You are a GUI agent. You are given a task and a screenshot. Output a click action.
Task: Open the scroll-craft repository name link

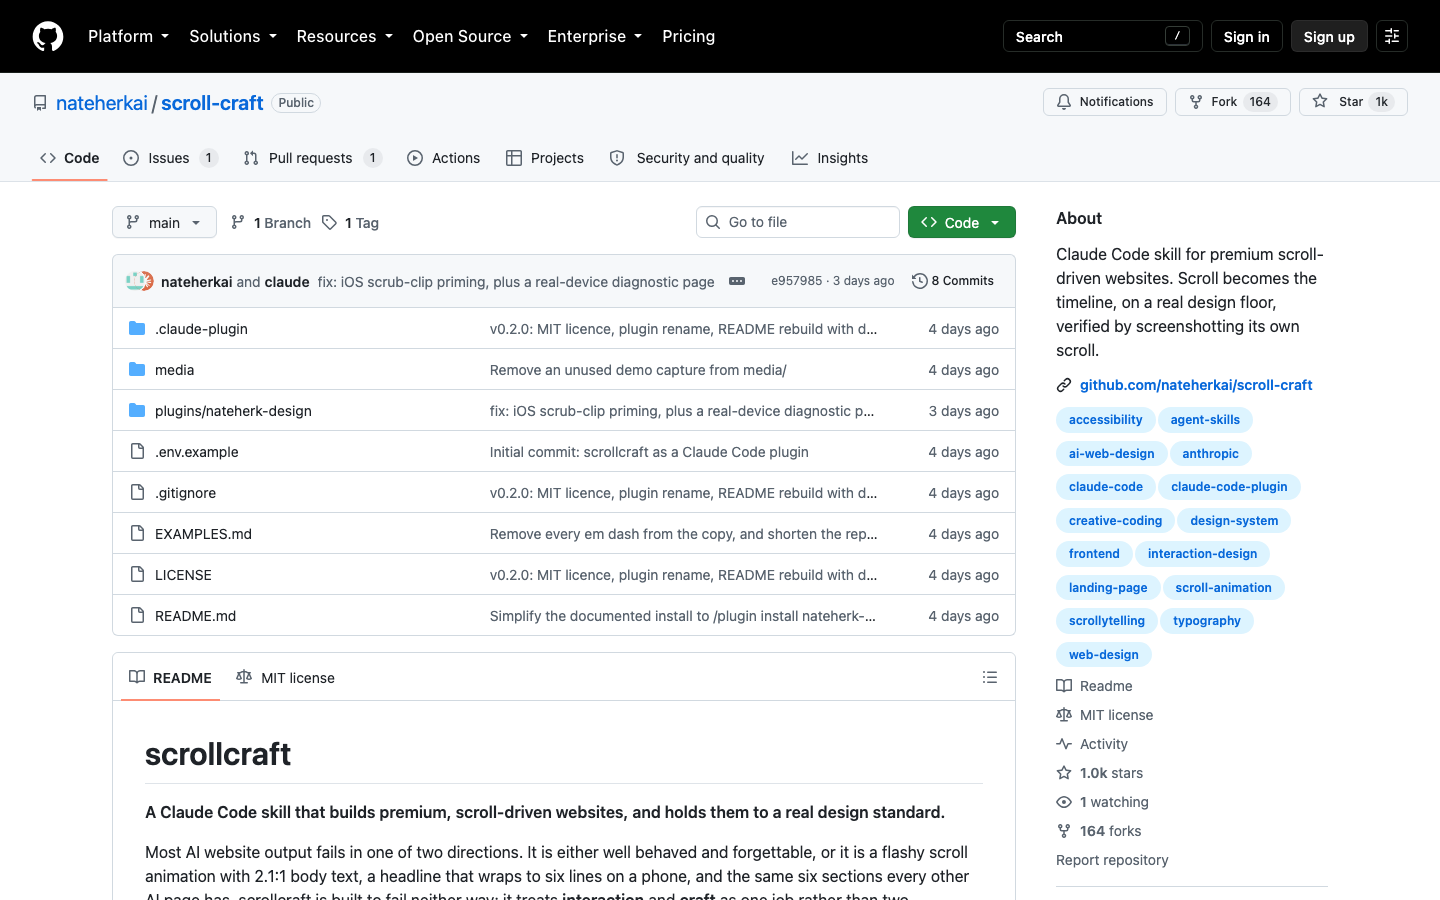(x=212, y=103)
